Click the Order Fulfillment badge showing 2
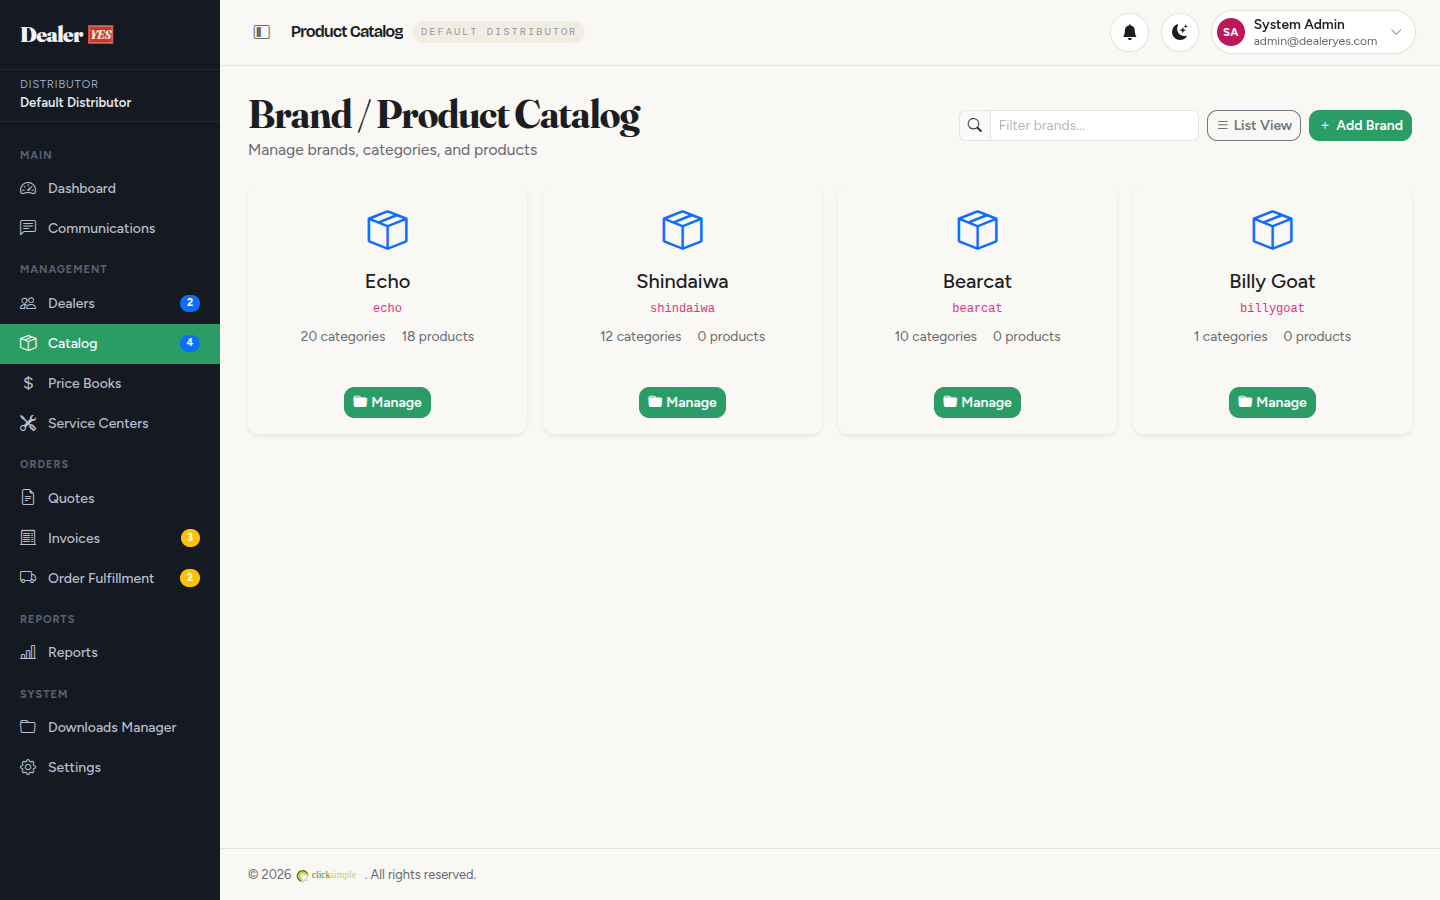 pyautogui.click(x=190, y=578)
